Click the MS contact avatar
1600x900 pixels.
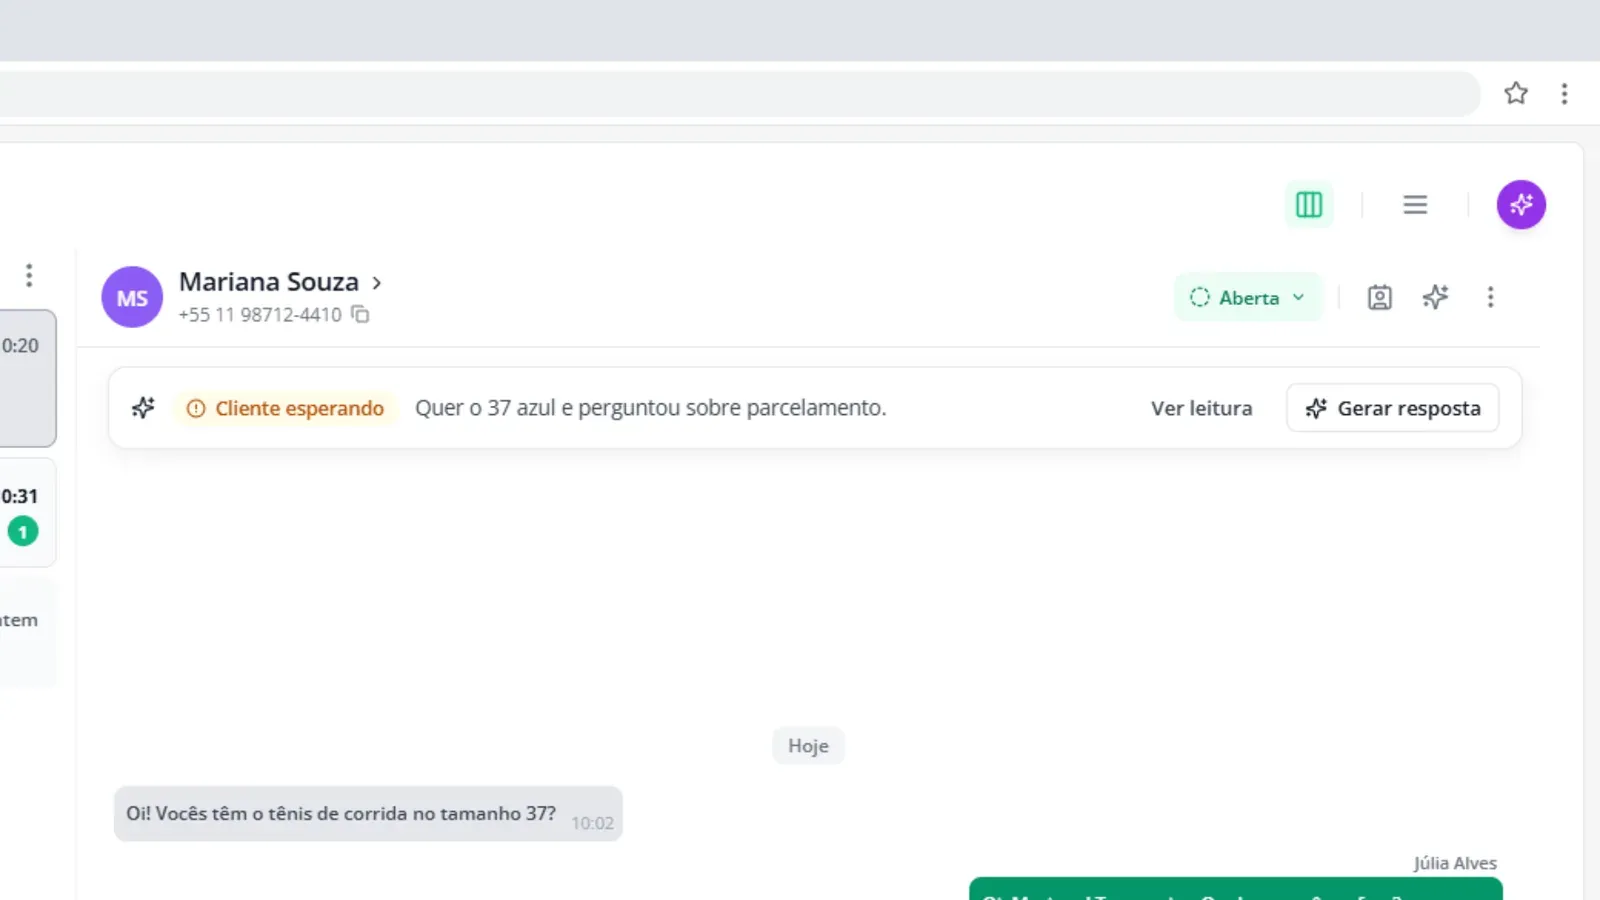pyautogui.click(x=132, y=297)
